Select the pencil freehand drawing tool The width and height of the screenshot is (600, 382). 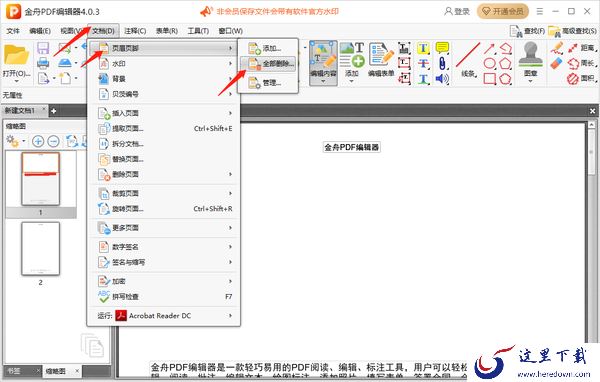(x=557, y=48)
